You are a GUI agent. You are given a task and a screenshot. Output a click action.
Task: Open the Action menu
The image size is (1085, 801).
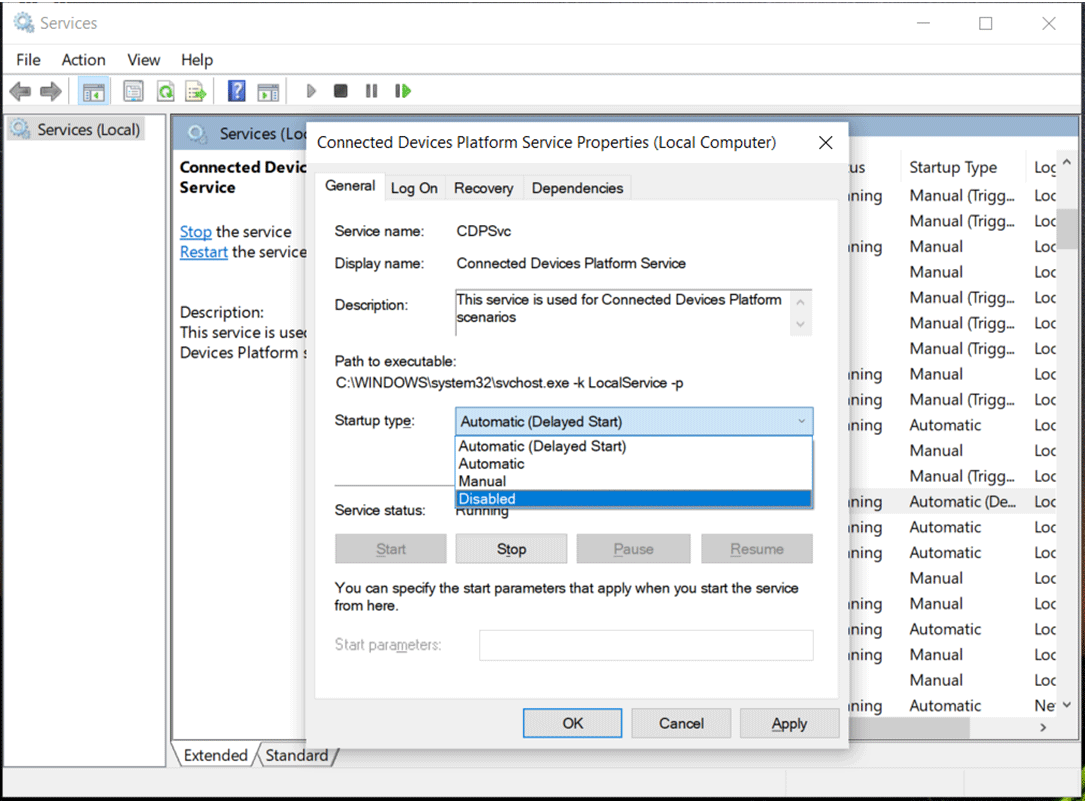click(84, 60)
